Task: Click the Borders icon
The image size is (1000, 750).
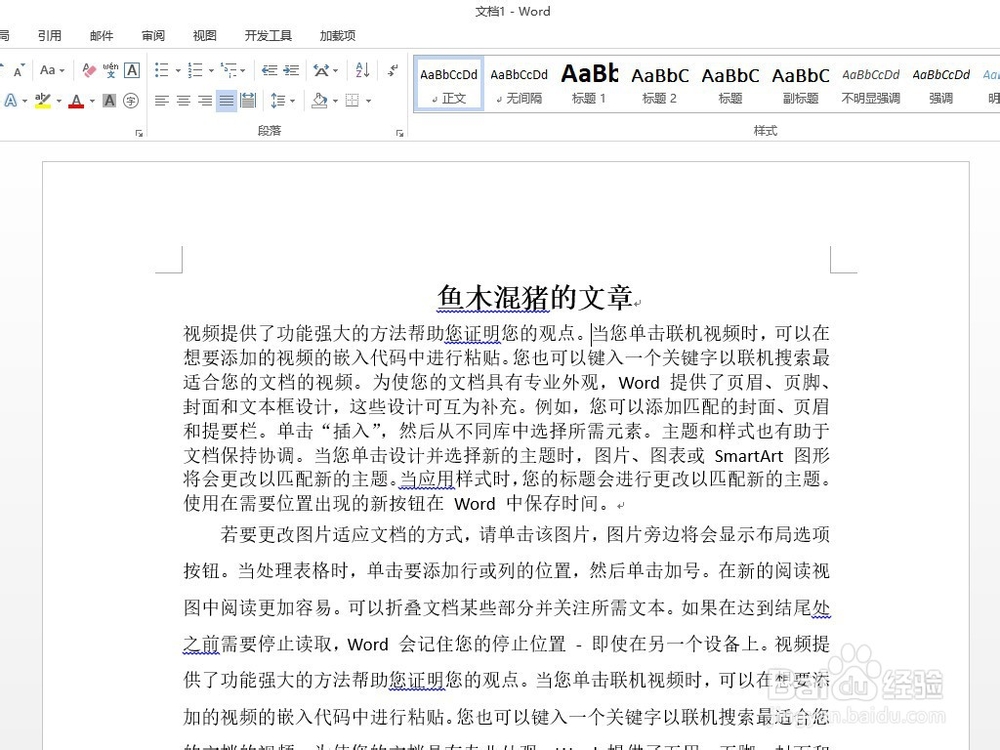Action: click(x=352, y=101)
